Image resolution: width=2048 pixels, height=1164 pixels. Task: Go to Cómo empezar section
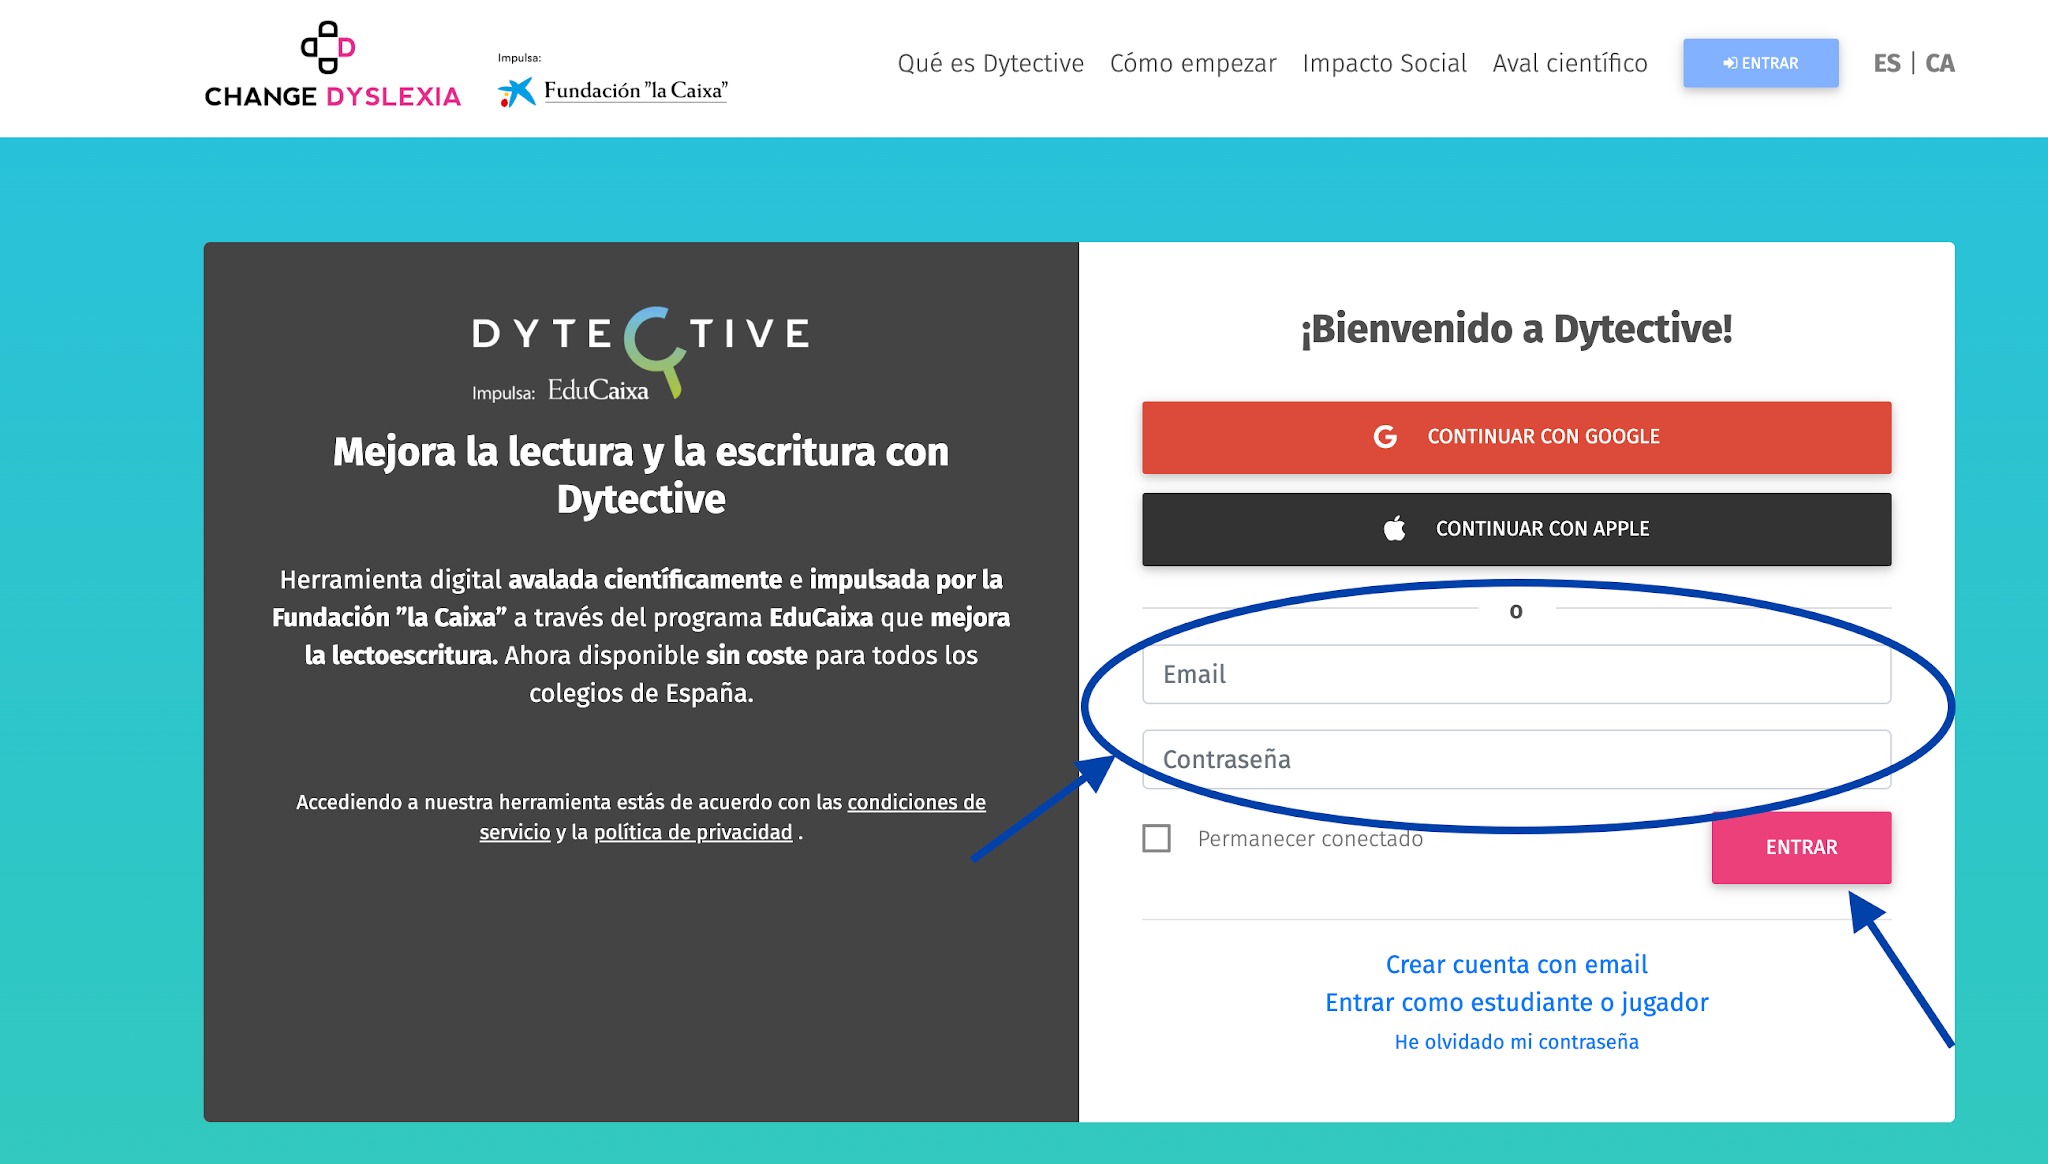click(x=1193, y=63)
